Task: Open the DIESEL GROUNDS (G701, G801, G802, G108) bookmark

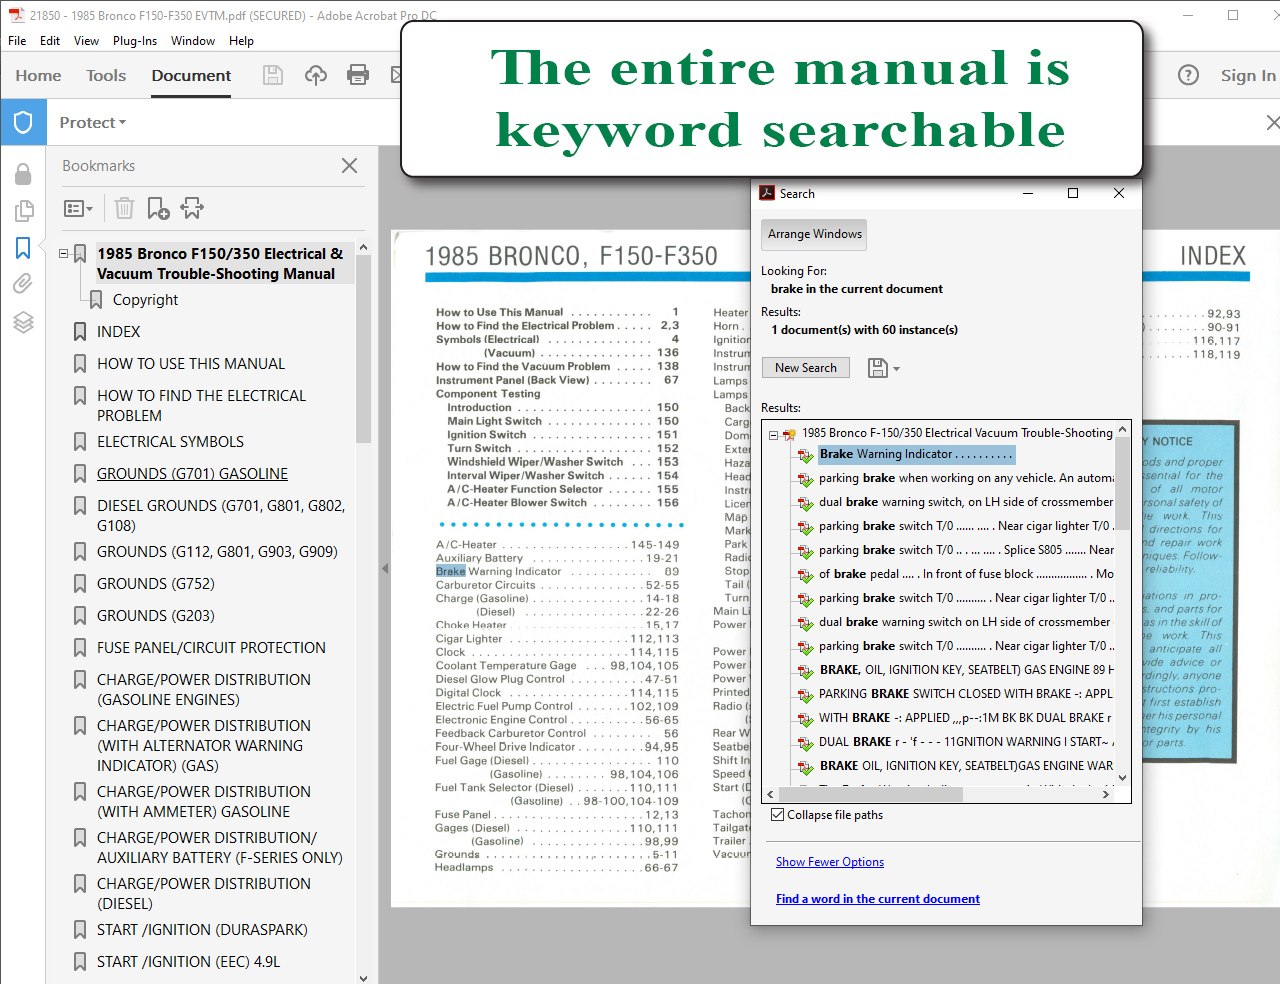Action: (x=221, y=516)
